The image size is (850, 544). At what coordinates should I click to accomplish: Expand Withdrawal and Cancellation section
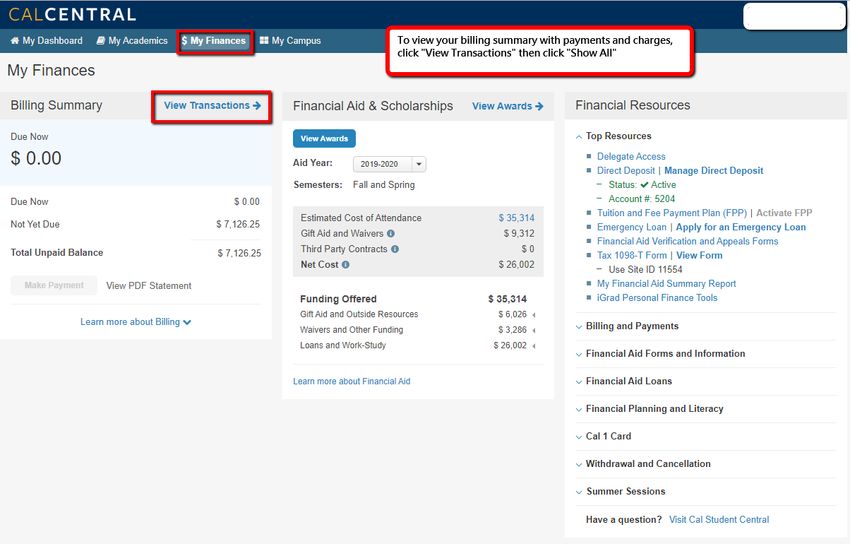[642, 464]
